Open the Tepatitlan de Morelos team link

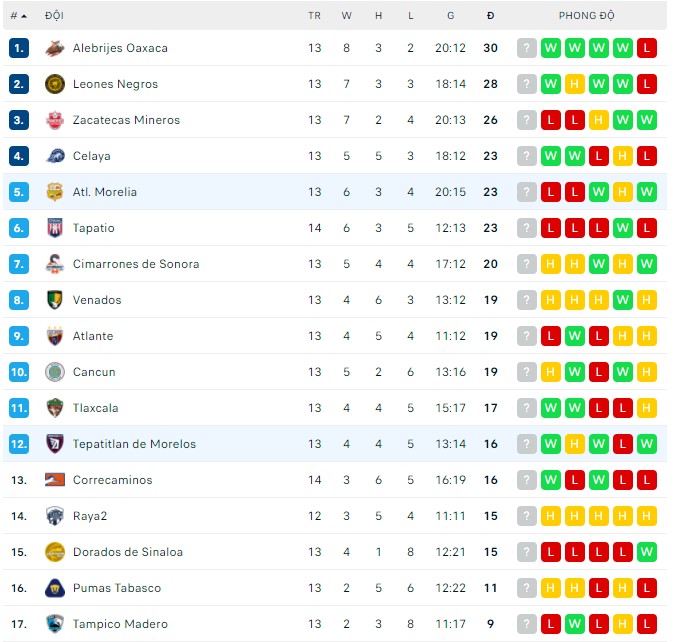click(x=134, y=444)
